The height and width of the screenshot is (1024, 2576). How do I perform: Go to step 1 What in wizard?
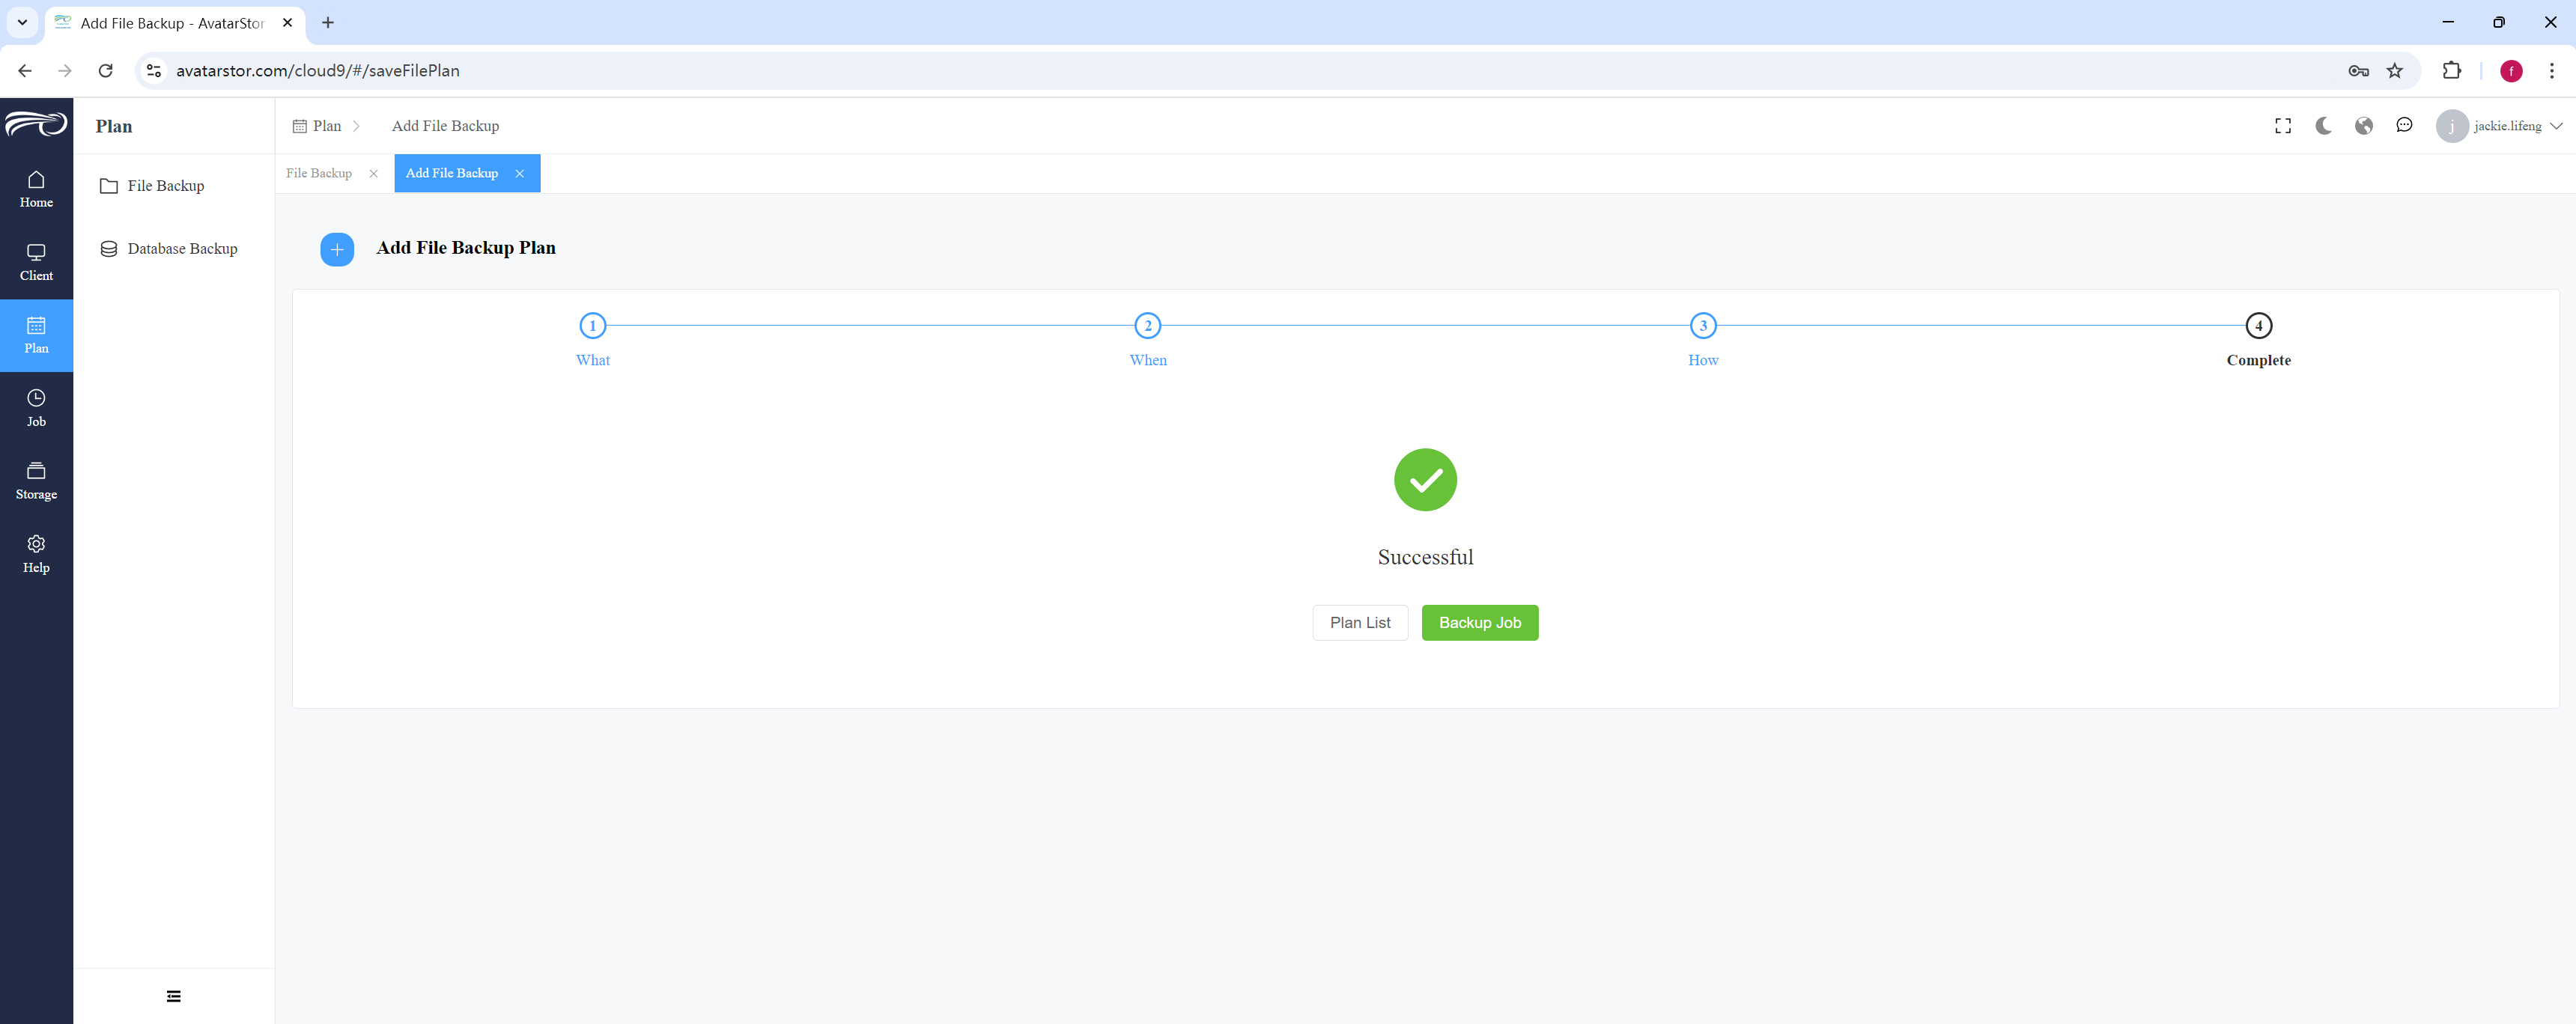pos(592,338)
